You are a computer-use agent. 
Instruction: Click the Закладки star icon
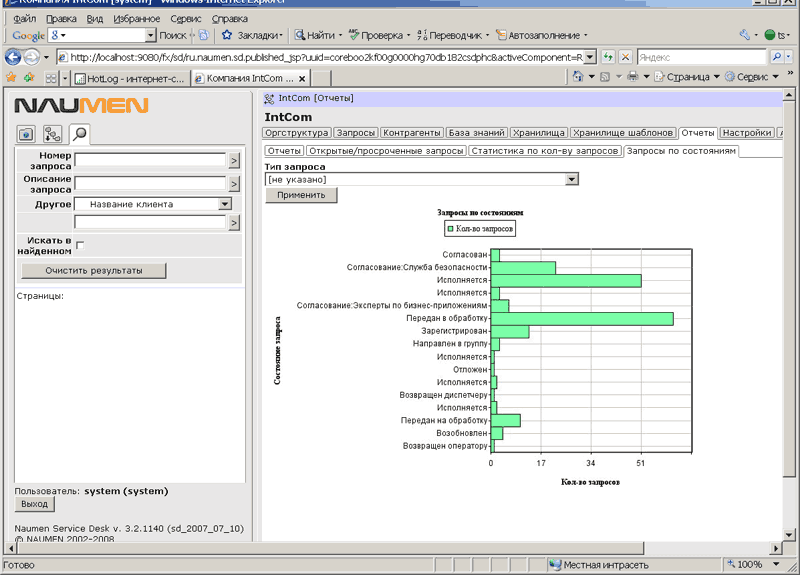[227, 35]
